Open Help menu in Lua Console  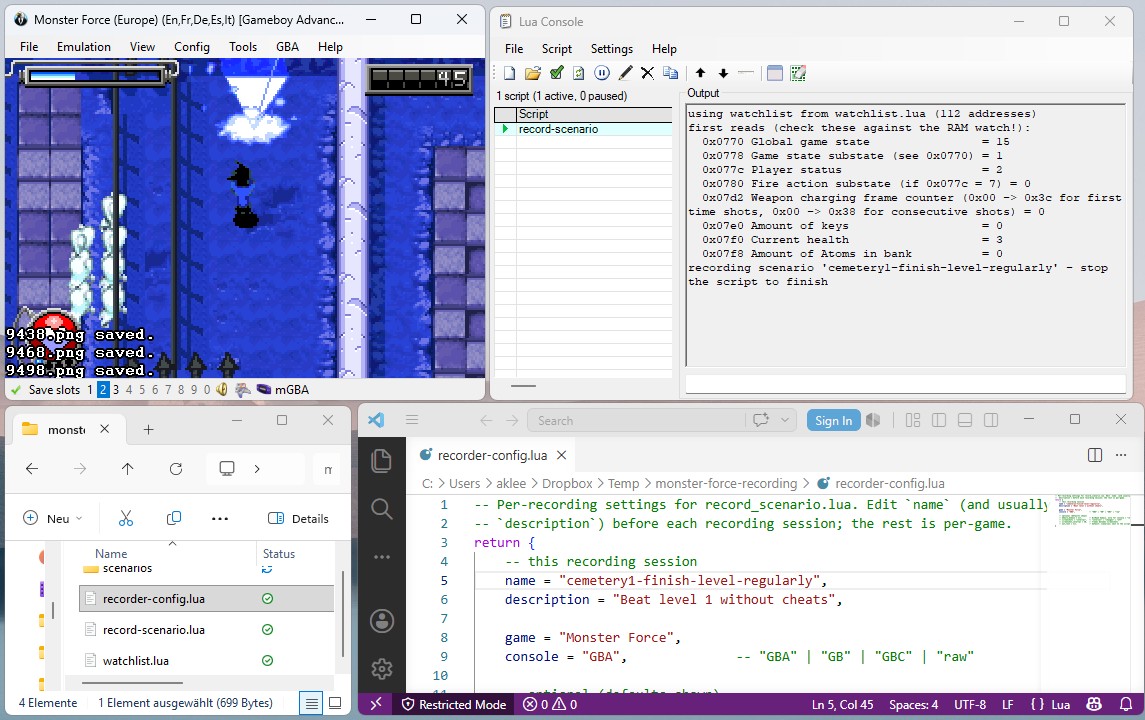[x=664, y=49]
